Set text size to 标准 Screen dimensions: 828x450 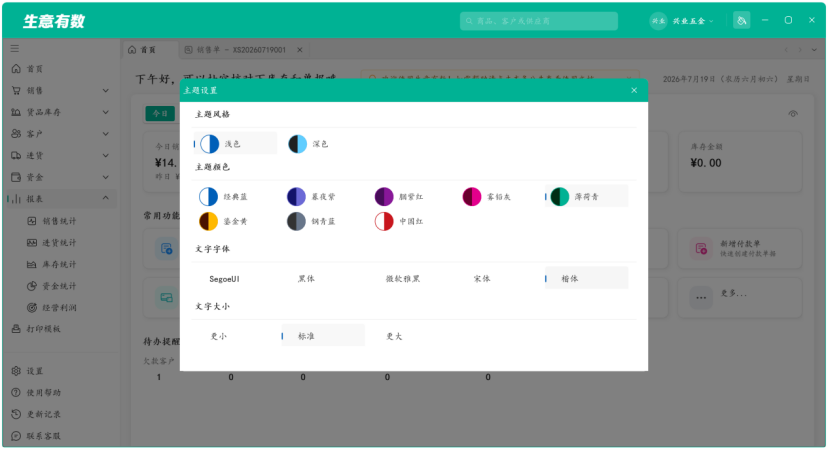[323, 336]
